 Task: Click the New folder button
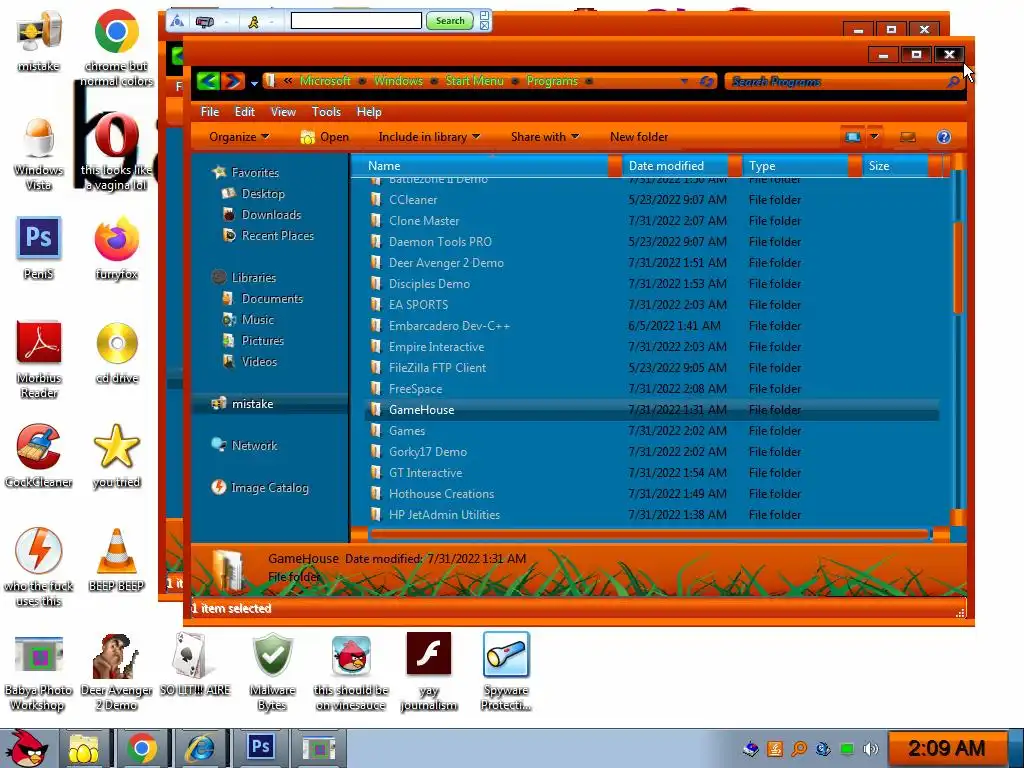coord(639,137)
